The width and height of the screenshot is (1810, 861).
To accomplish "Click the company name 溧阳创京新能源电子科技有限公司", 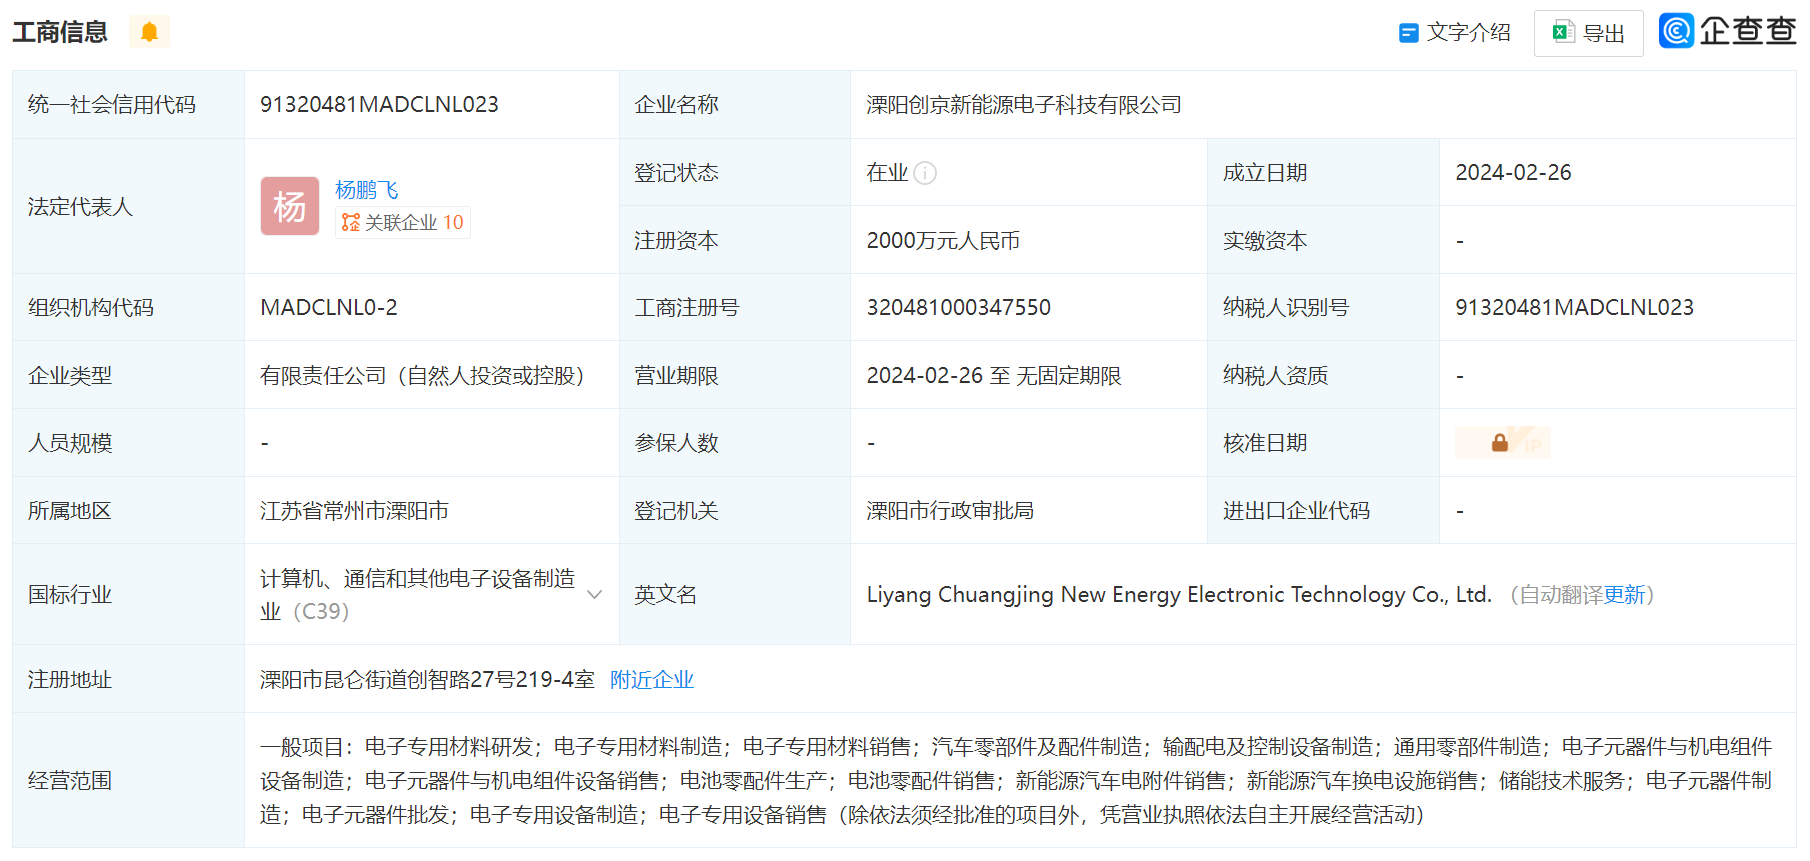I will pos(1023,105).
